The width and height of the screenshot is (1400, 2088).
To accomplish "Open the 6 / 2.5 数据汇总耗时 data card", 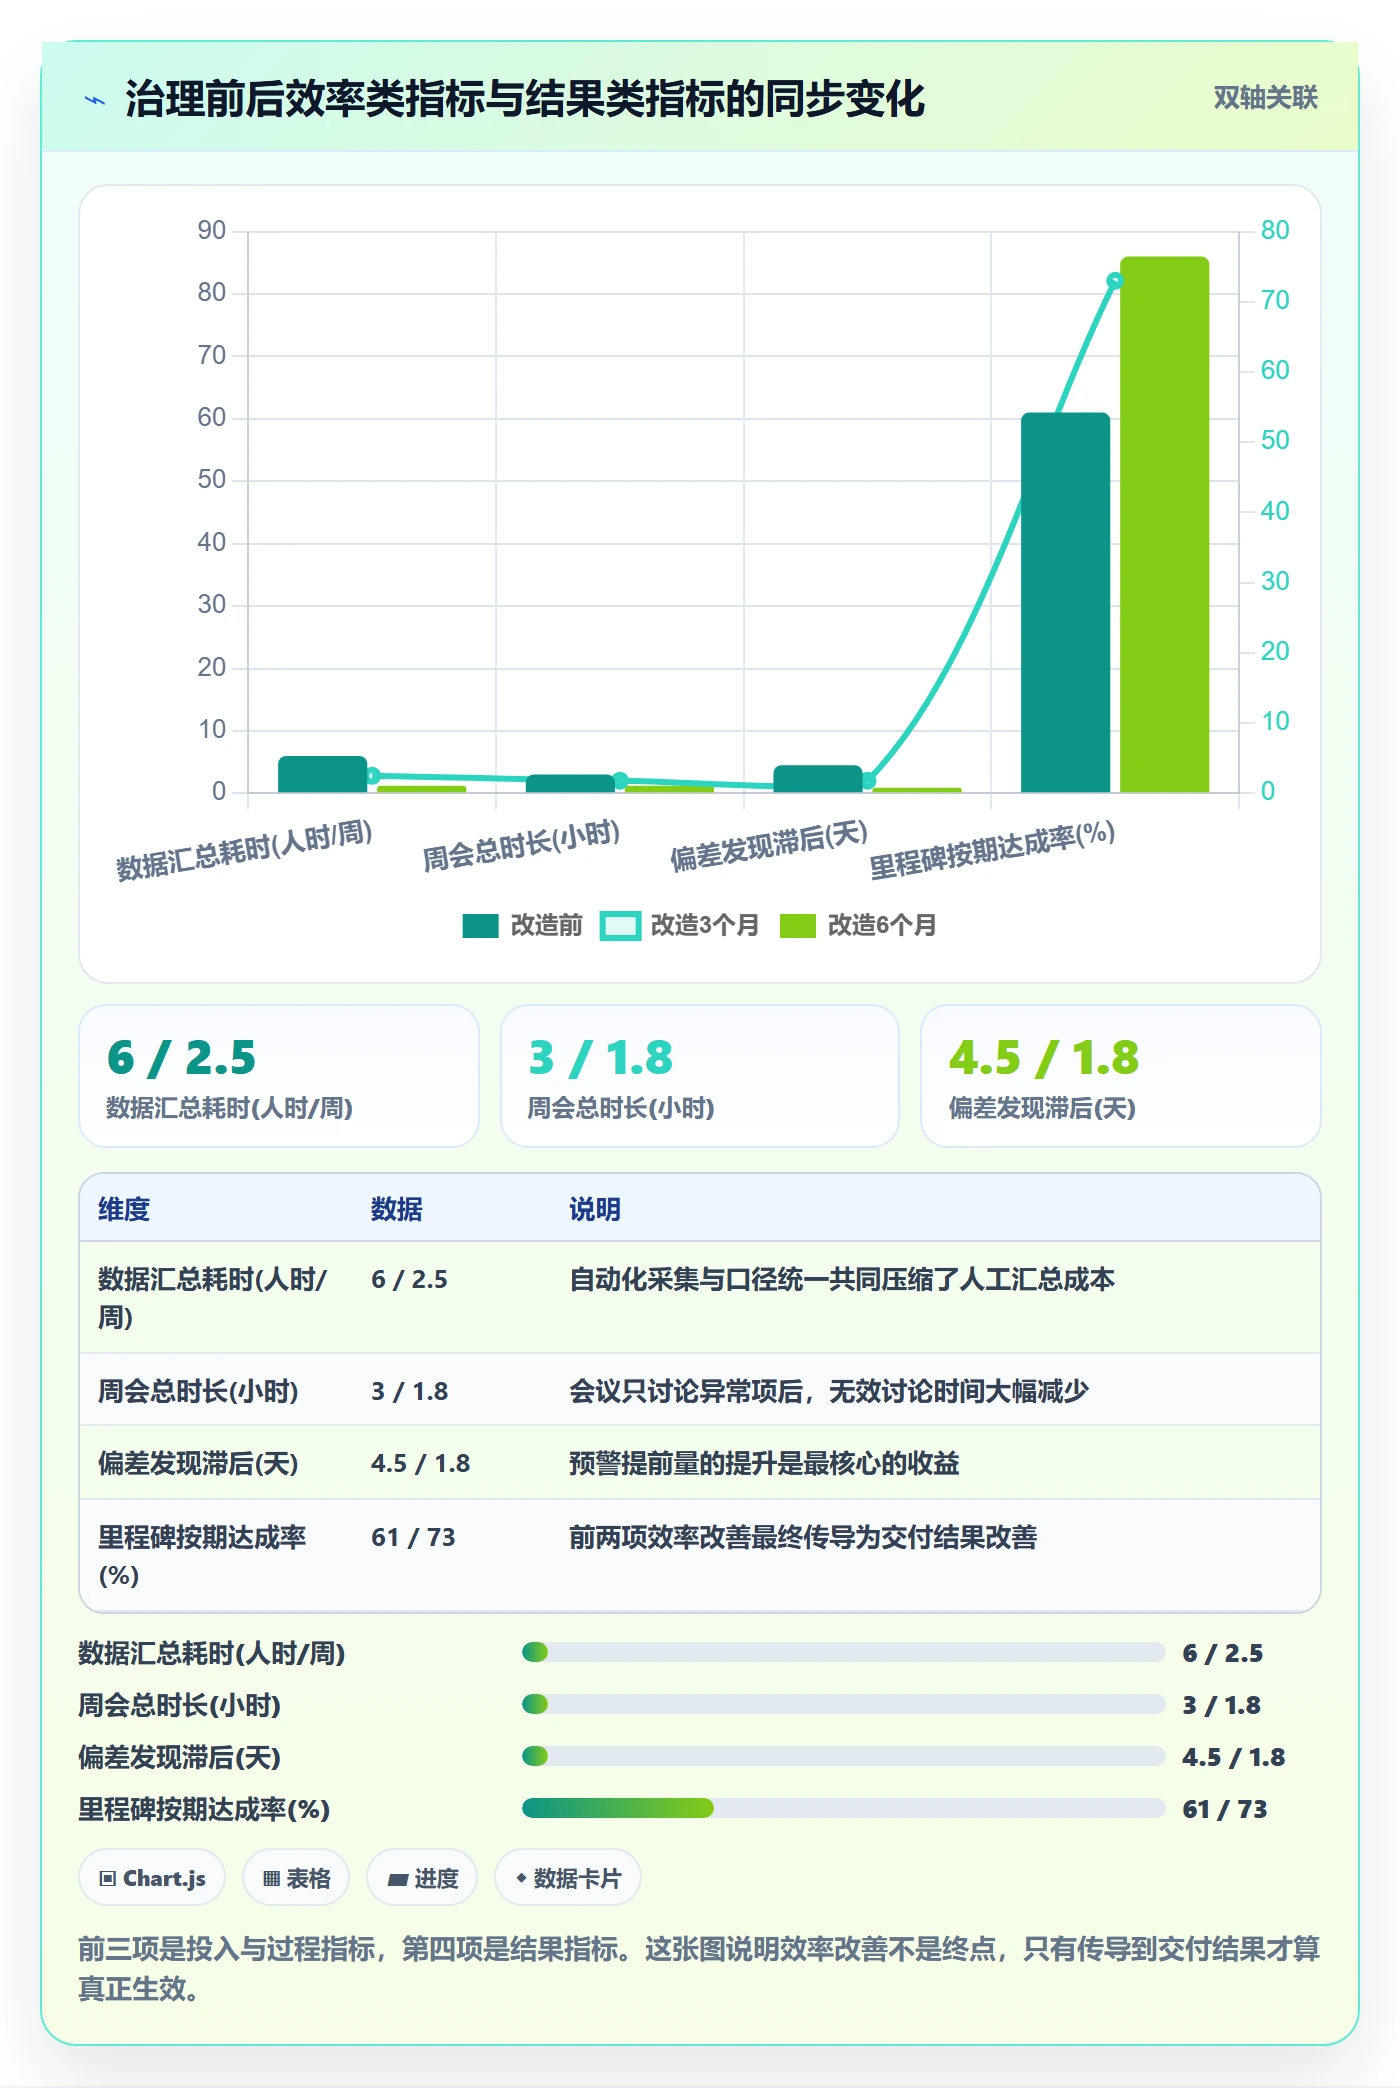I will click(x=279, y=1076).
